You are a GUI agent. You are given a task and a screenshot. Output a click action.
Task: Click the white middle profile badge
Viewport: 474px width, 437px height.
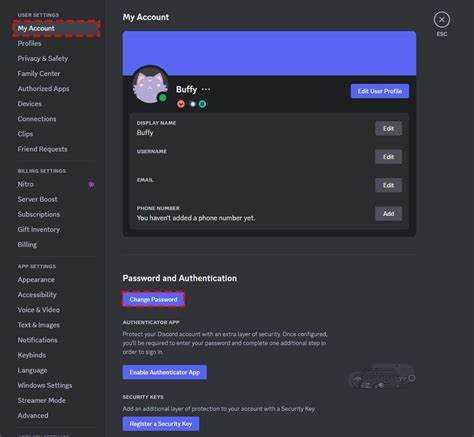pyautogui.click(x=192, y=104)
